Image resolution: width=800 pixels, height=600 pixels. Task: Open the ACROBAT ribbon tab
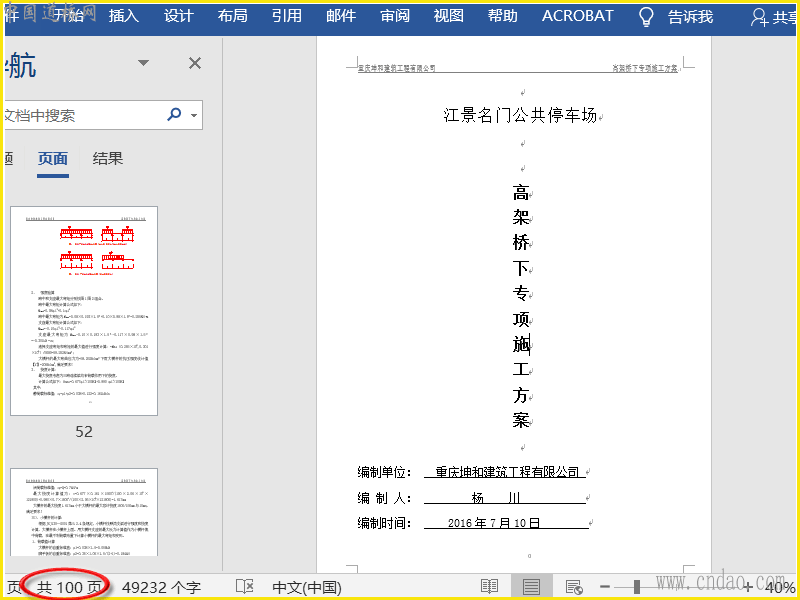[x=578, y=16]
